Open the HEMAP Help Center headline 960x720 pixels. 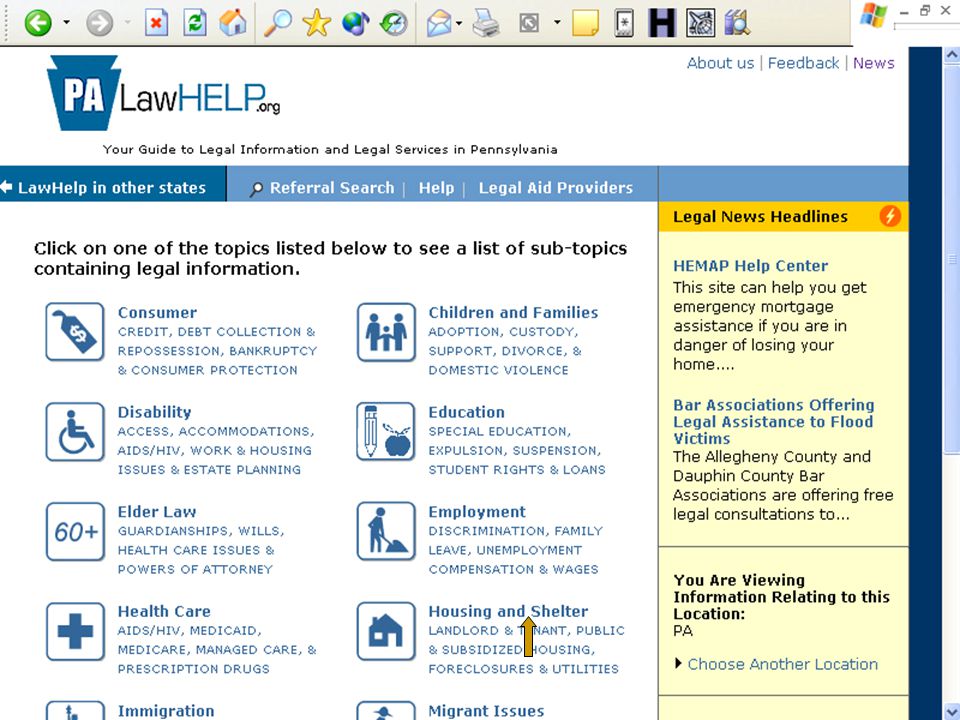click(750, 266)
